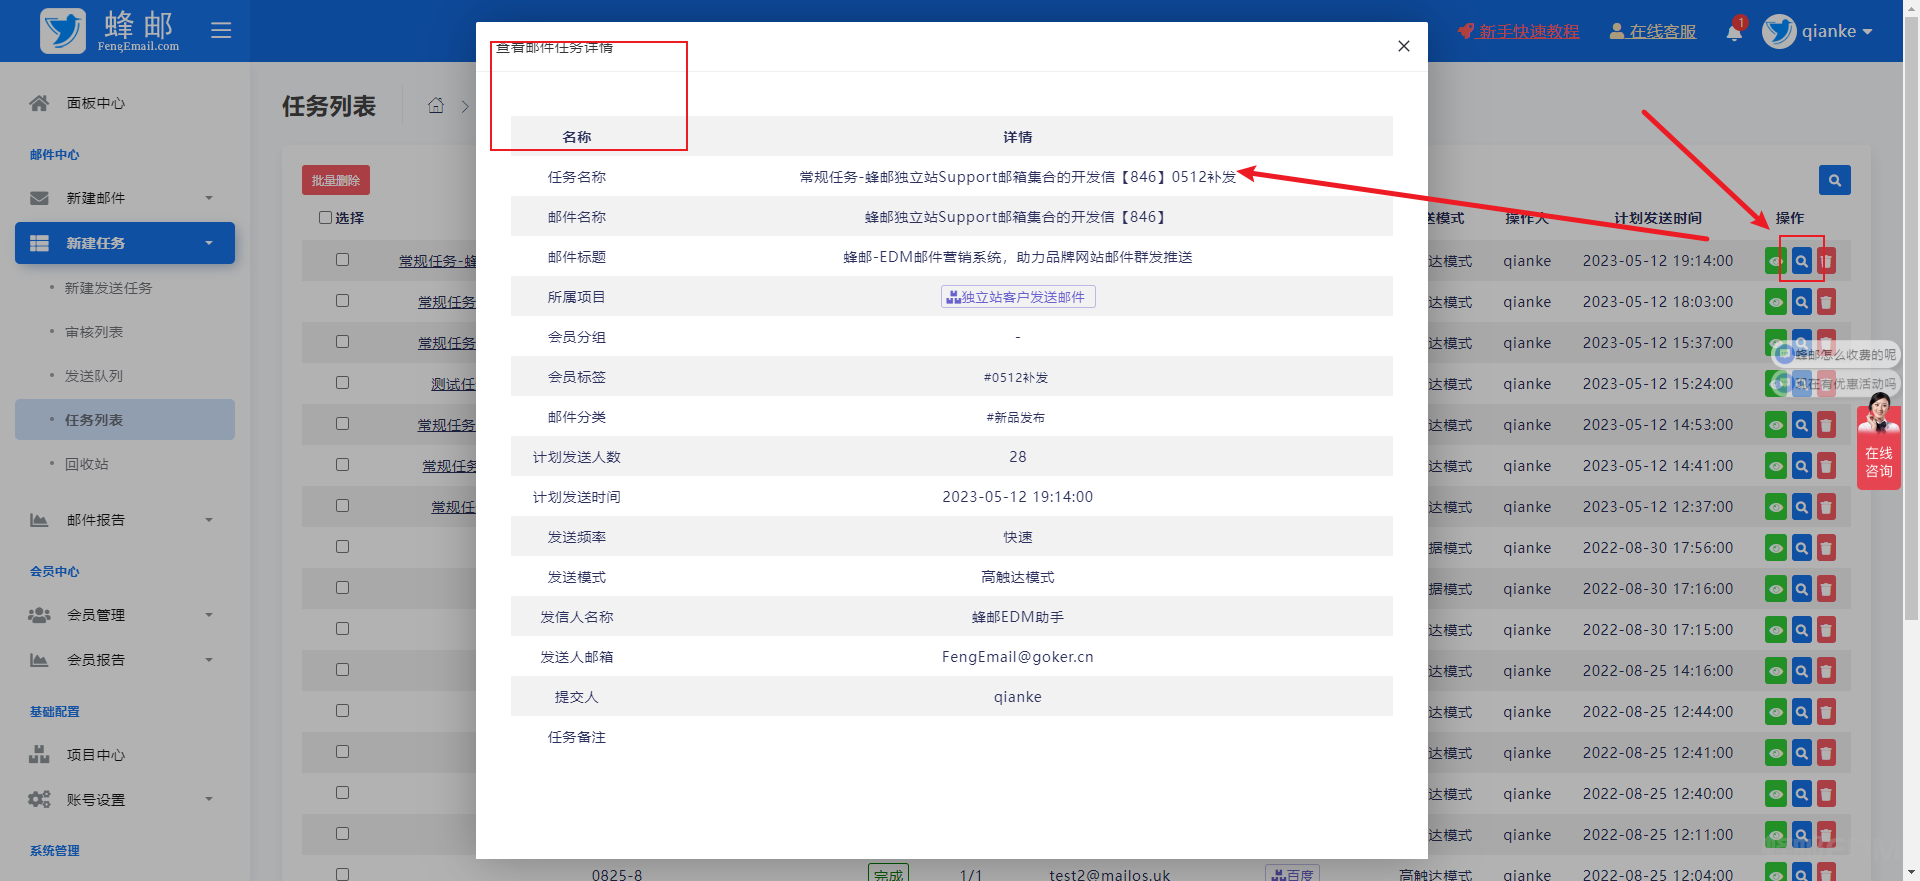Delete the 2022-08-25 12:41:00 task
Image resolution: width=1920 pixels, height=881 pixels.
click(1826, 753)
